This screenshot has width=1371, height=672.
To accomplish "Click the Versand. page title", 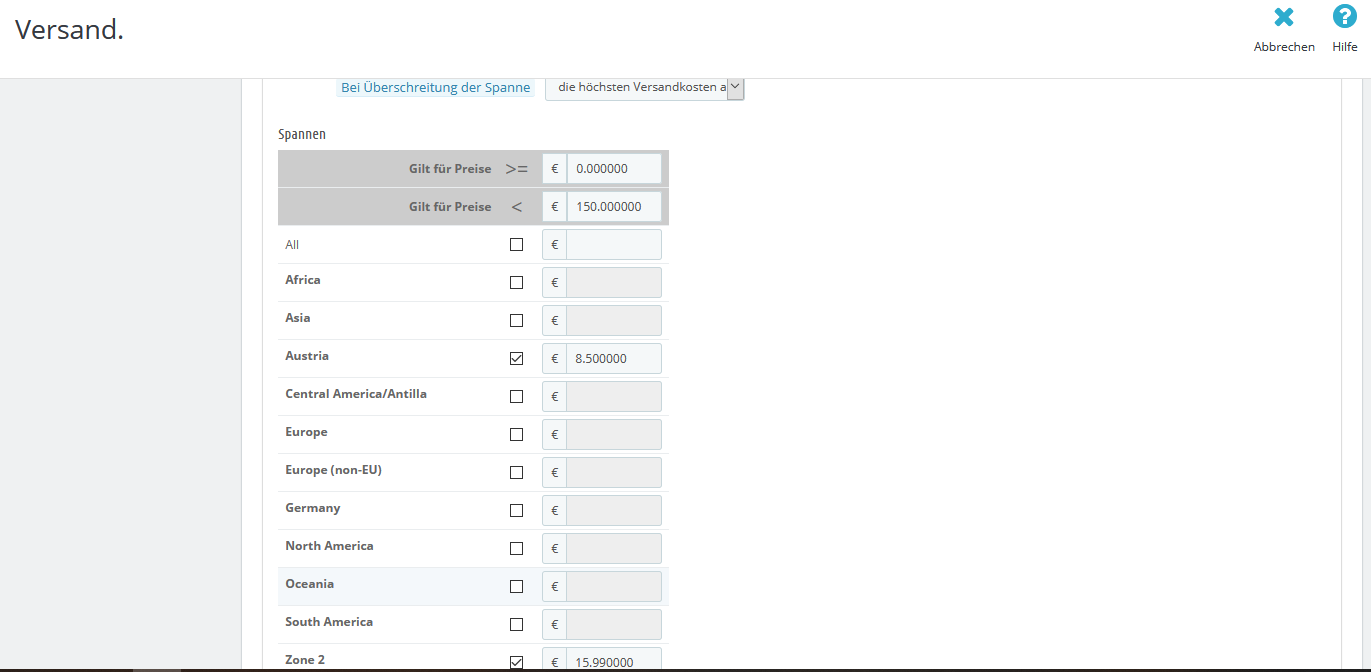I will [x=69, y=30].
